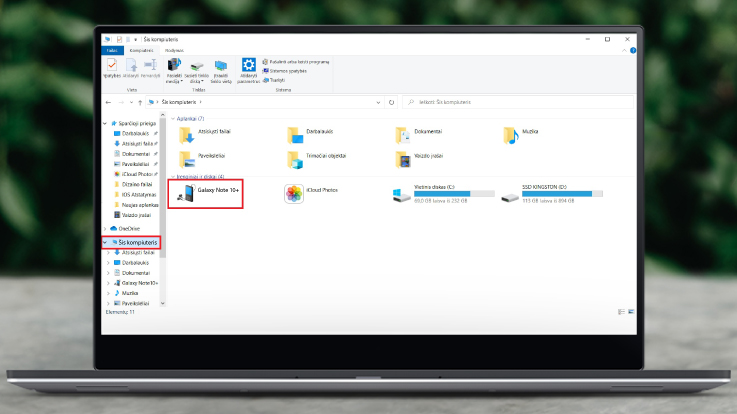737x414 pixels.
Task: Click the system settings gear icon
Action: click(x=249, y=65)
